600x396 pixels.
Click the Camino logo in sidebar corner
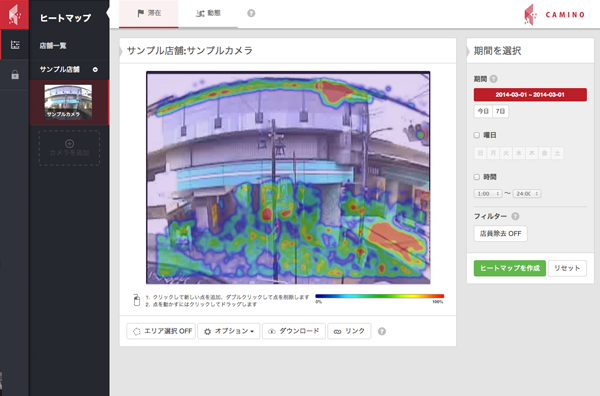click(14, 15)
